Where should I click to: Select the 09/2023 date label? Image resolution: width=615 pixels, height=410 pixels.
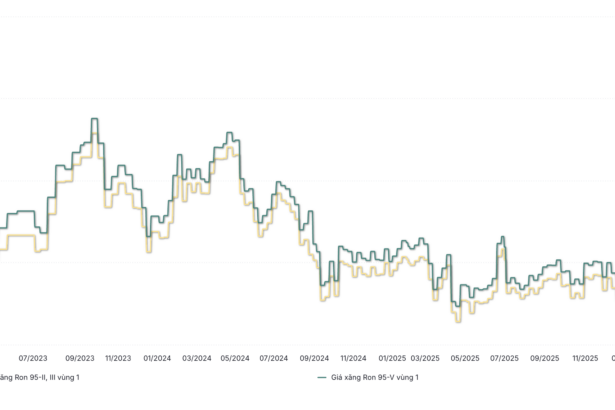tap(80, 358)
